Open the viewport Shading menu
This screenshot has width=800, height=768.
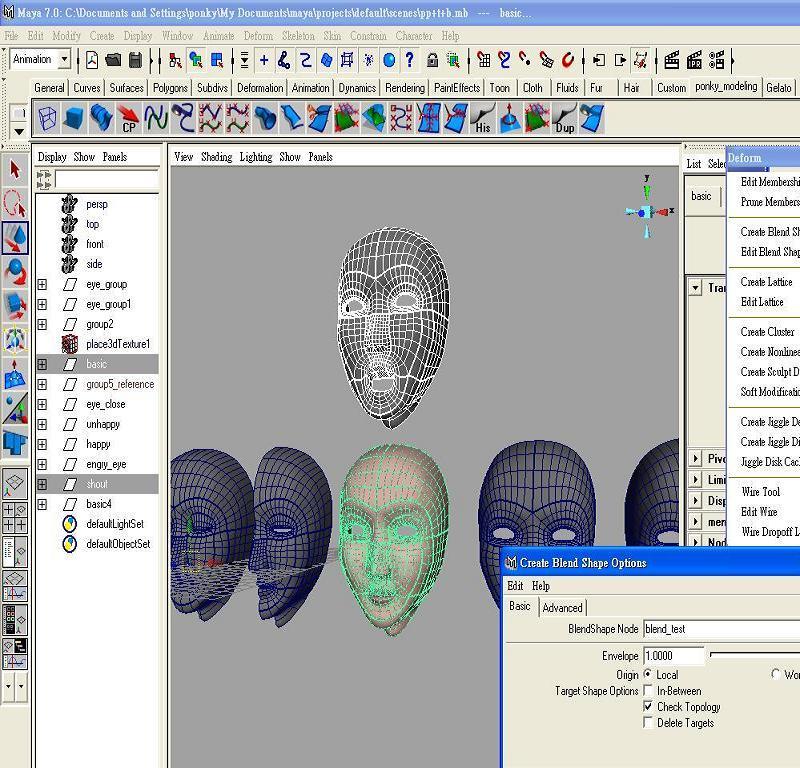216,157
